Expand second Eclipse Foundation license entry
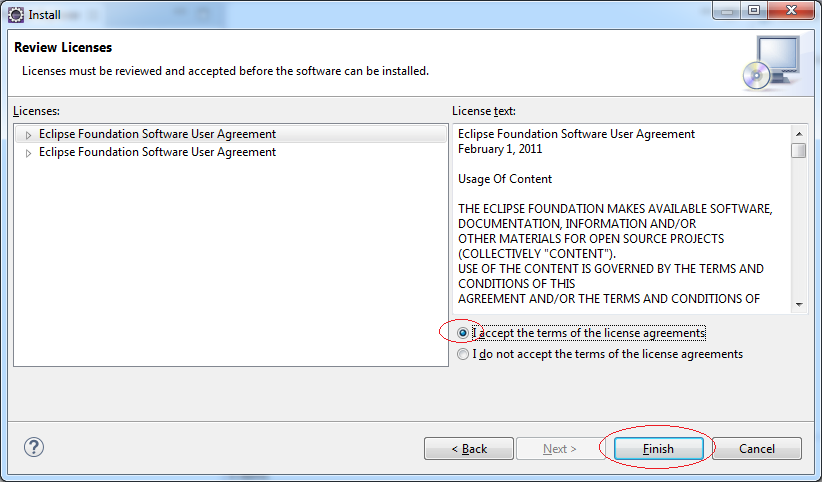Screen dimensions: 822x482 pos(29,153)
